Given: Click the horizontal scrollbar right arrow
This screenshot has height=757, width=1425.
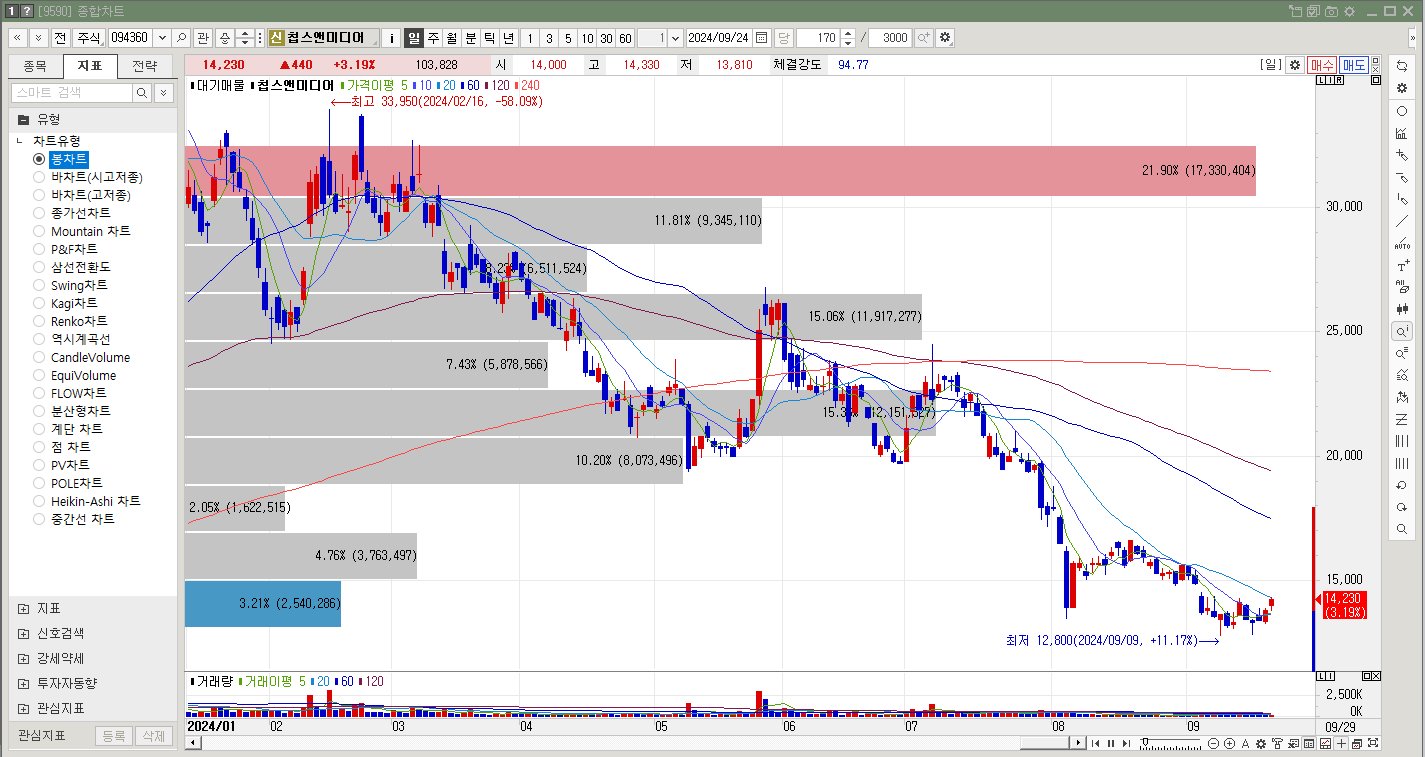Looking at the screenshot, I should point(1078,743).
